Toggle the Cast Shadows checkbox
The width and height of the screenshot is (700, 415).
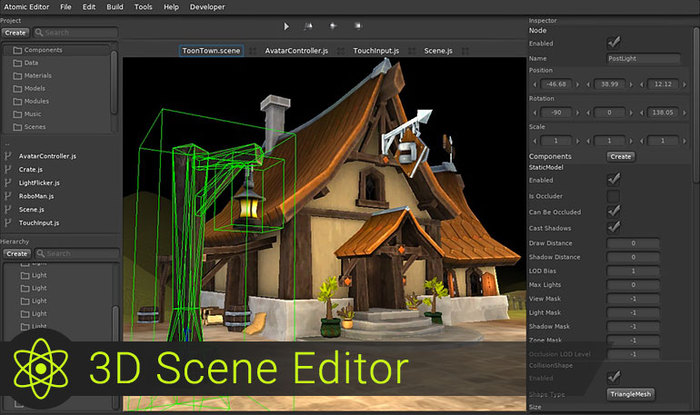pyautogui.click(x=614, y=227)
